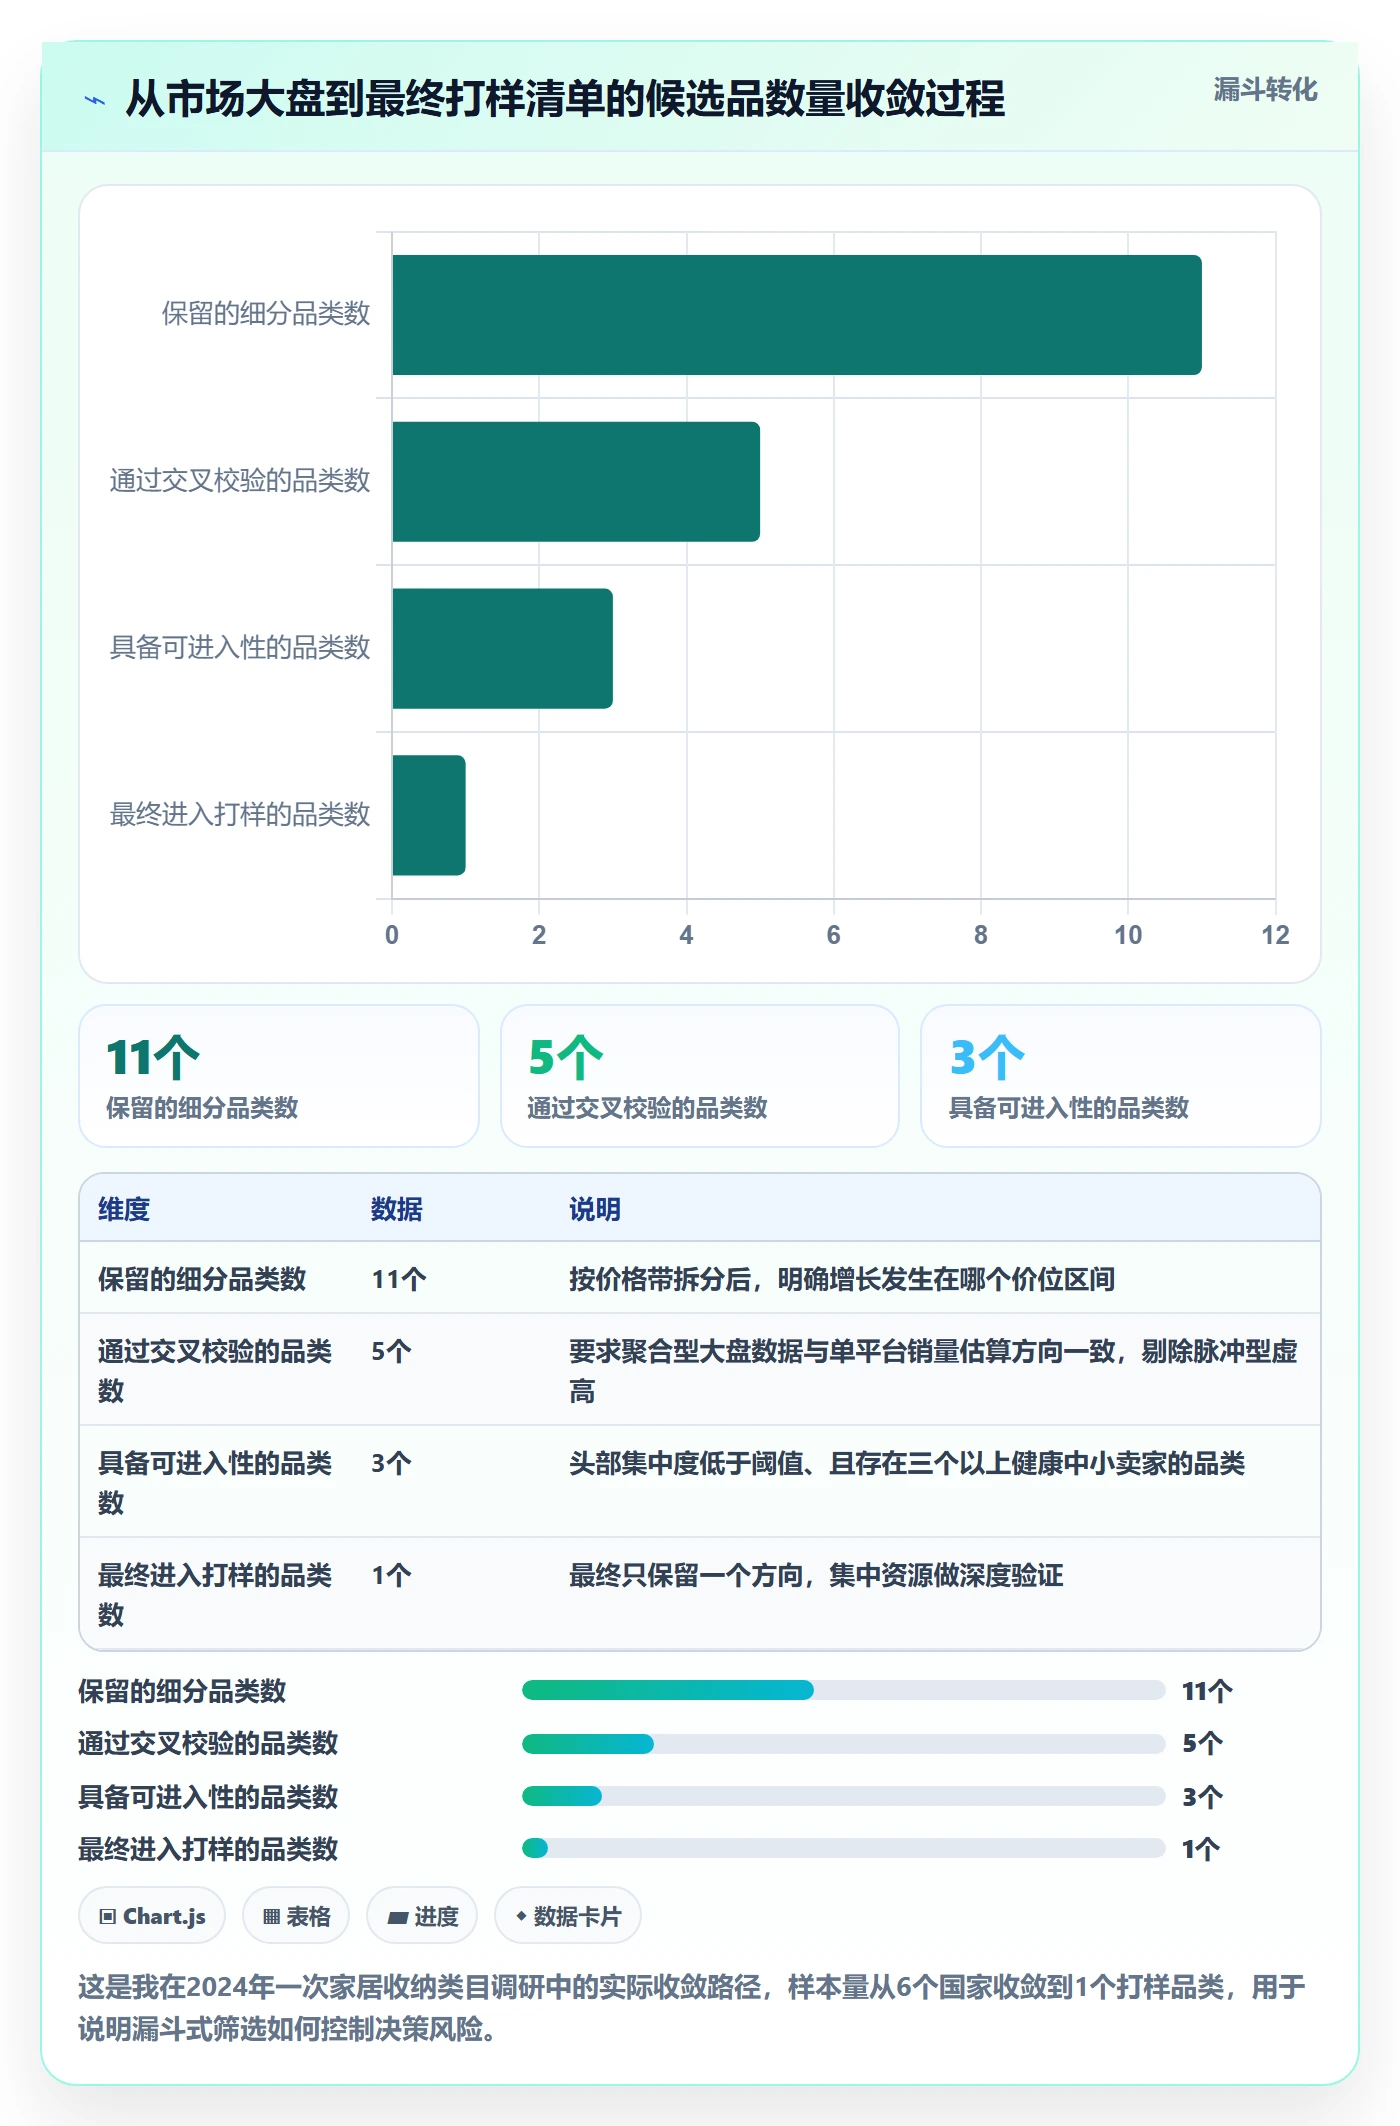Click the 漏斗转化 label in header
This screenshot has height=2126, width=1400.
click(1265, 90)
